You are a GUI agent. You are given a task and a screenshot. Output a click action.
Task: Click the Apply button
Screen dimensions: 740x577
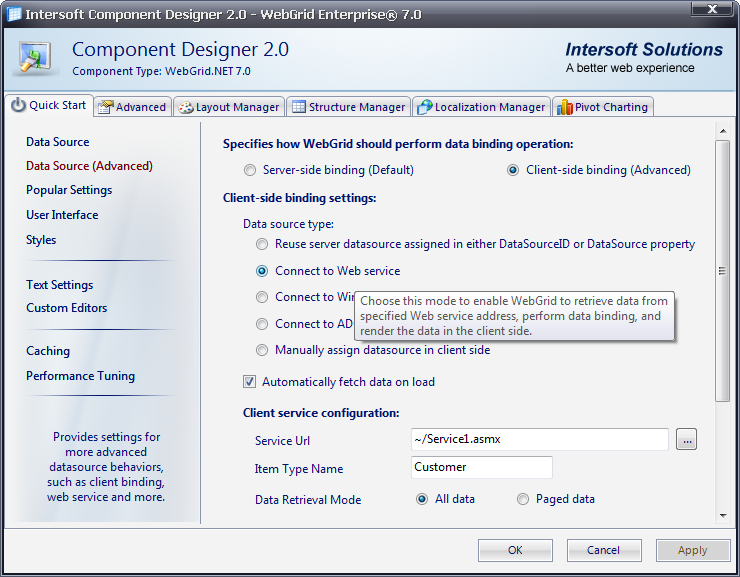(x=693, y=550)
